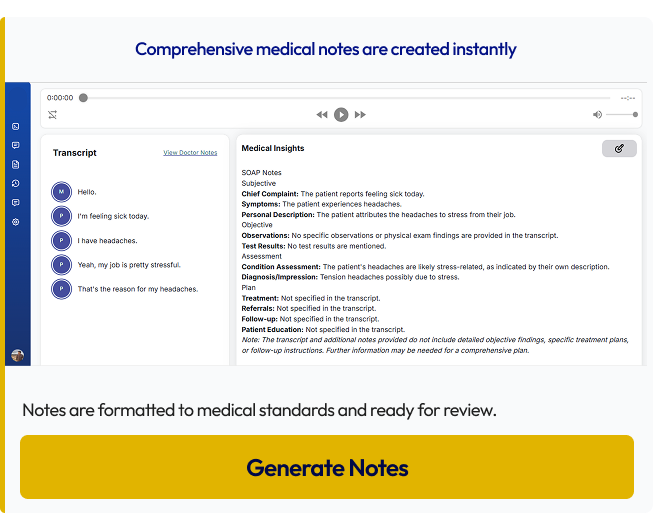The image size is (653, 513).
Task: Open the View Doctor Notes link
Action: 190,153
